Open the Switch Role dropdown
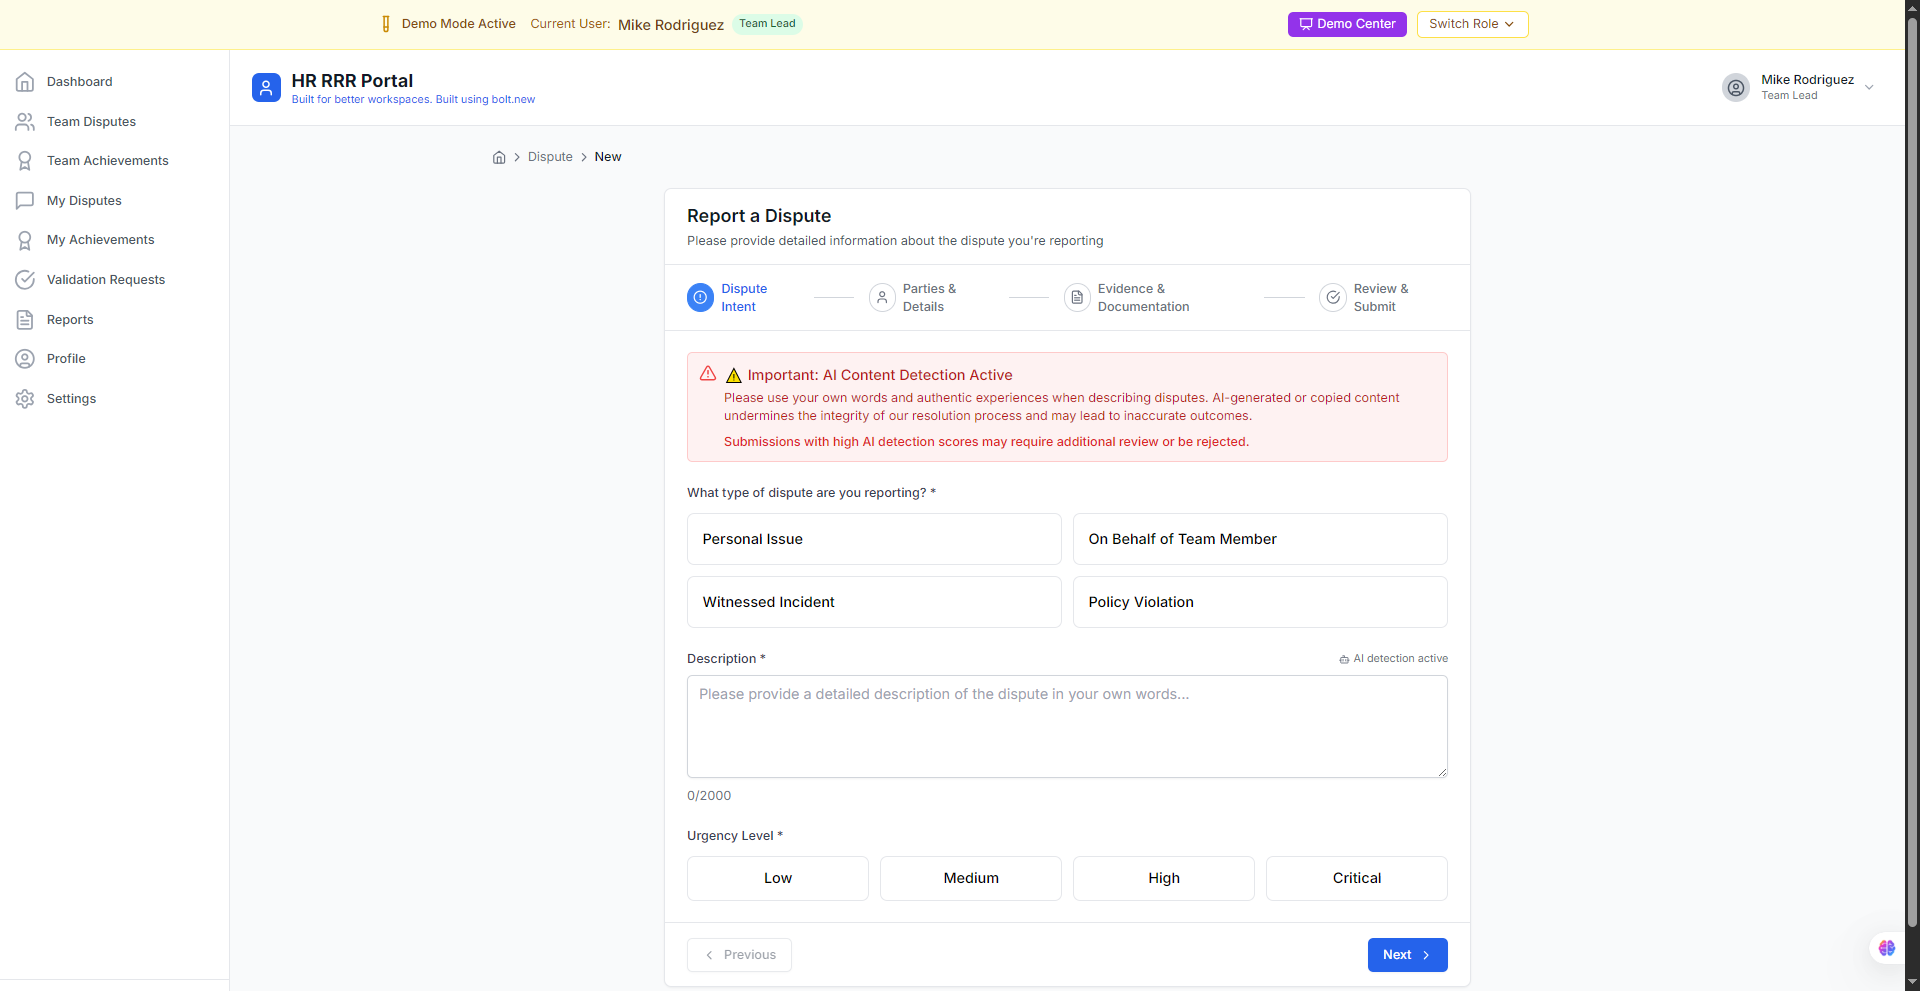1920x991 pixels. (x=1472, y=24)
